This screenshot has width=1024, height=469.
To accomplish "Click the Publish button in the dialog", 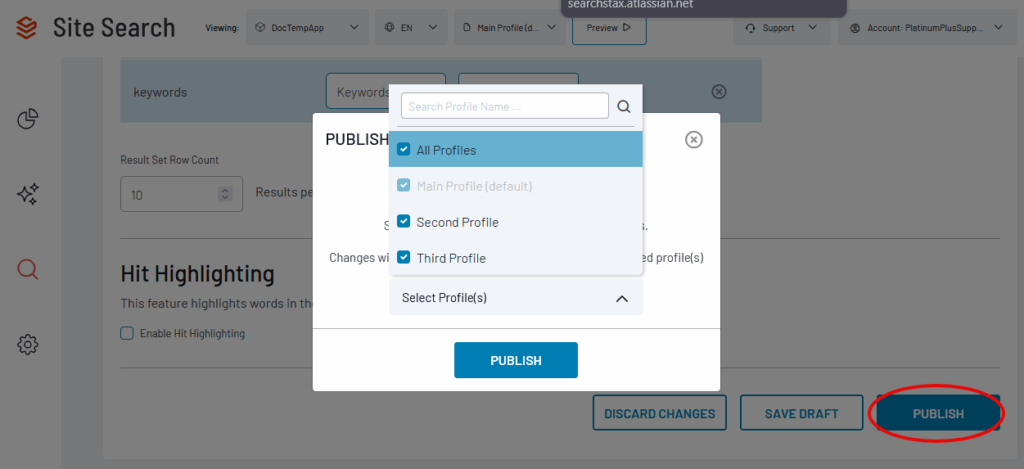I will click(516, 360).
